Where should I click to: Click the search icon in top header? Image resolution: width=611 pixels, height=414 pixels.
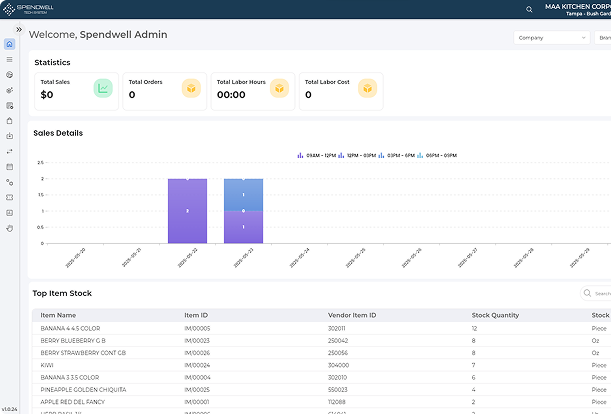tap(529, 9)
